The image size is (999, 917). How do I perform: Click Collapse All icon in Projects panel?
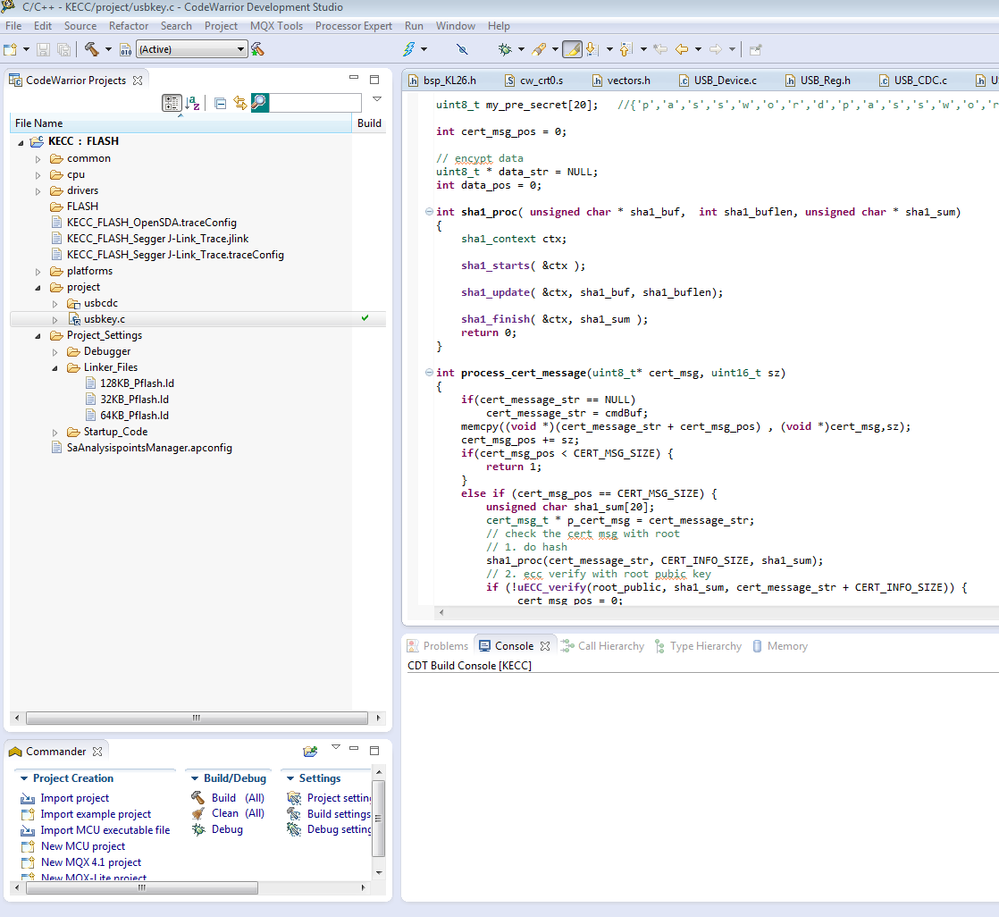(x=220, y=102)
